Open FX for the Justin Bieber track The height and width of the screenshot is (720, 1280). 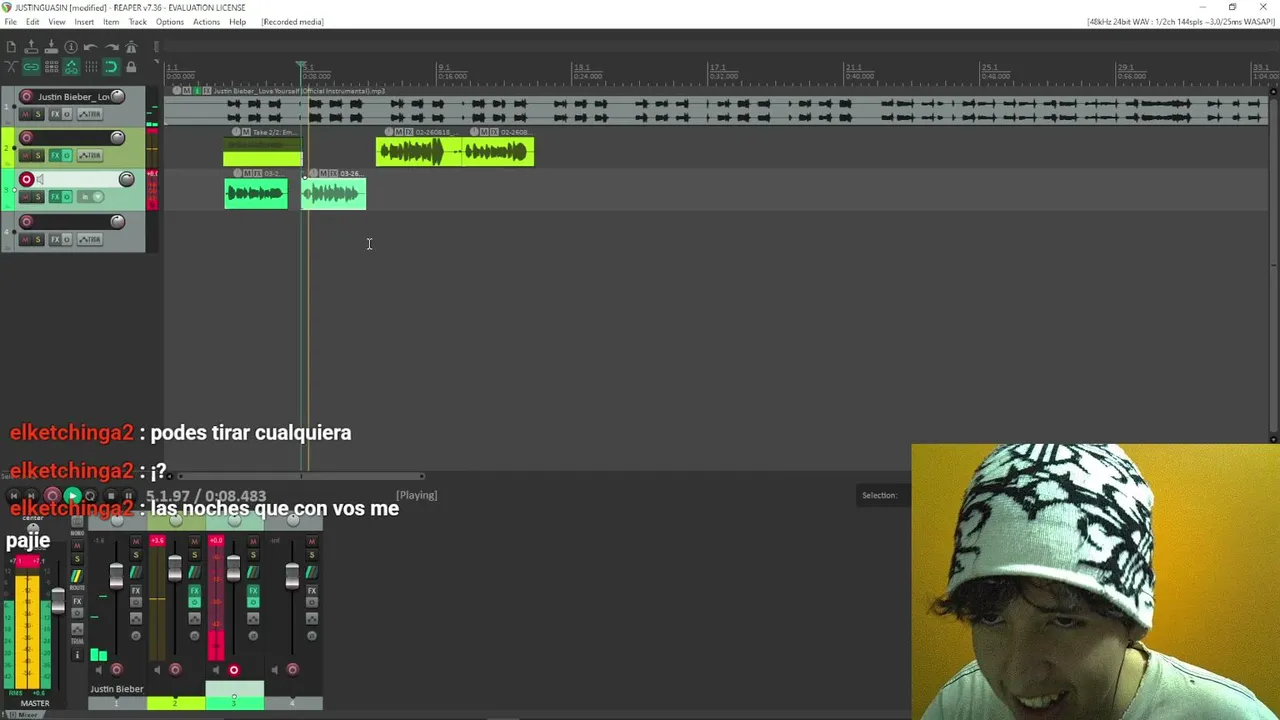coord(55,114)
